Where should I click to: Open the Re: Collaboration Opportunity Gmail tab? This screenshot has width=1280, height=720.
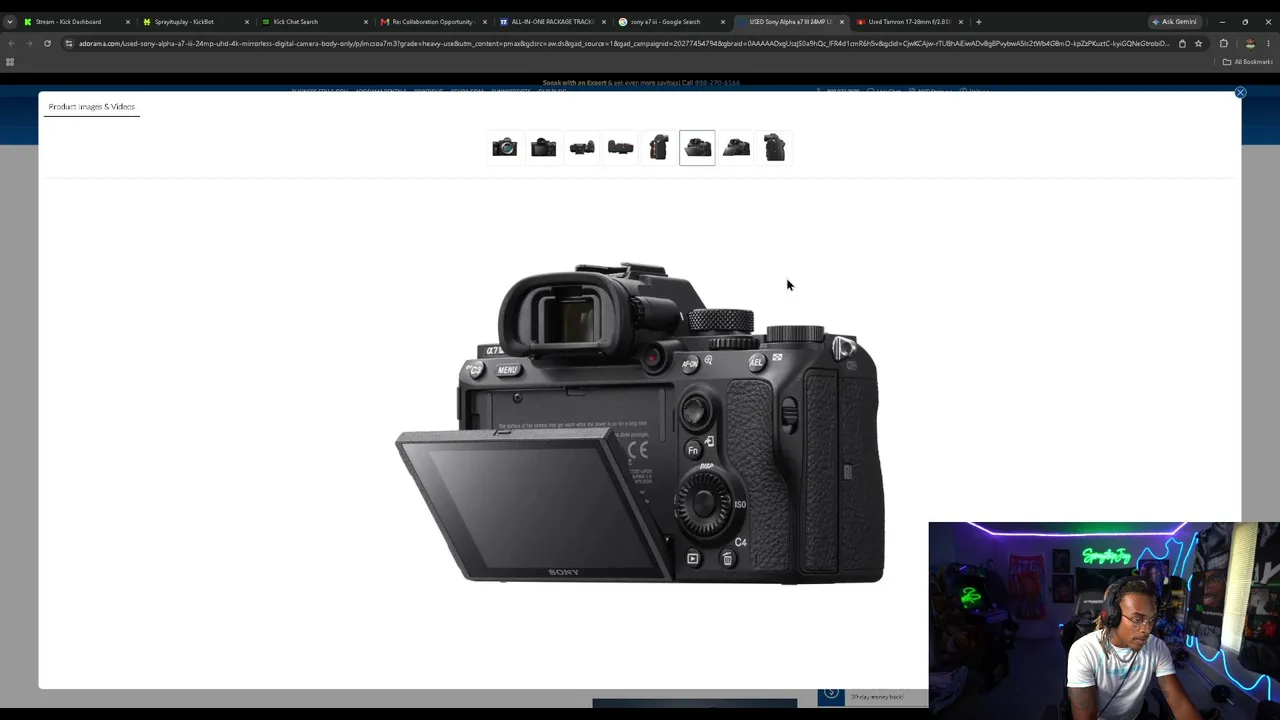pyautogui.click(x=433, y=22)
